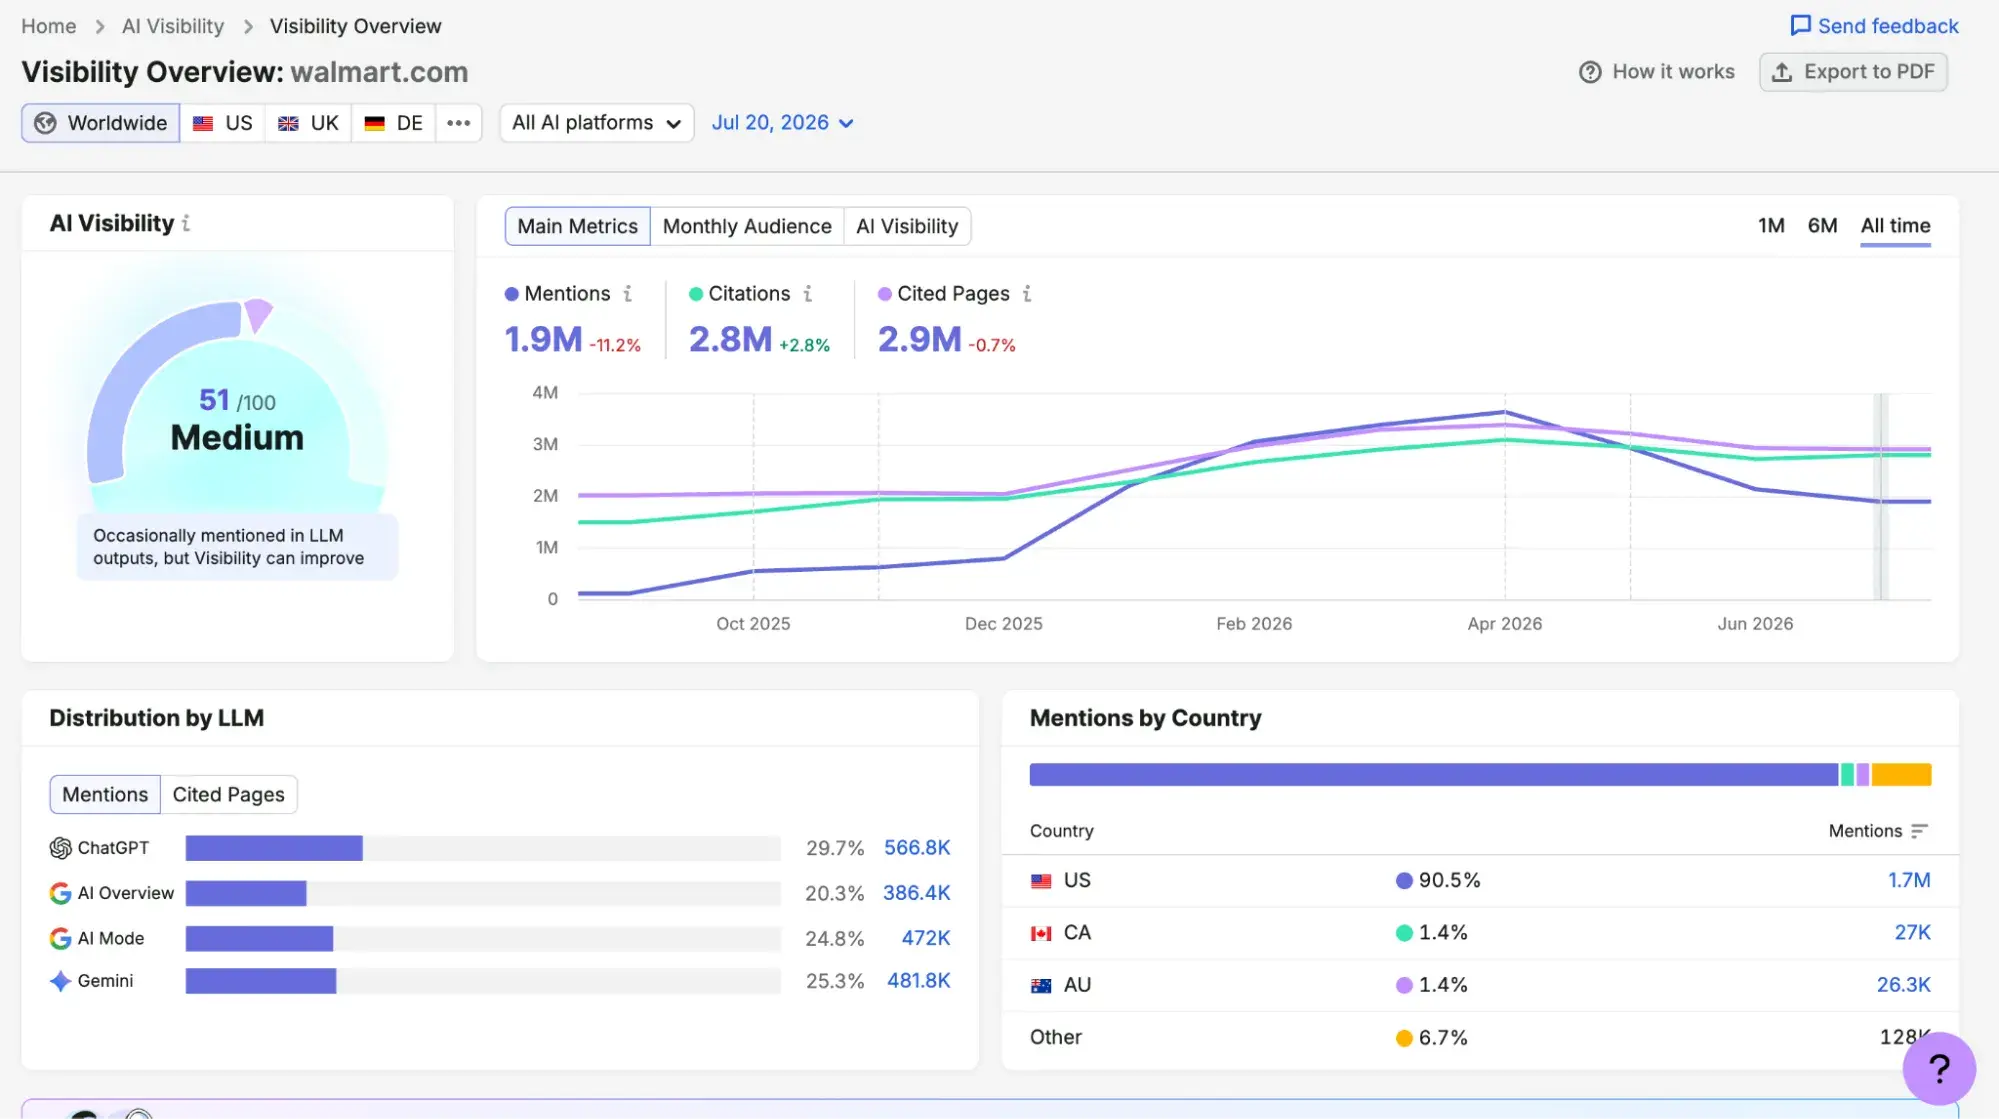Click the 'Other' row label in country table
The image size is (1999, 1119).
coord(1055,1038)
